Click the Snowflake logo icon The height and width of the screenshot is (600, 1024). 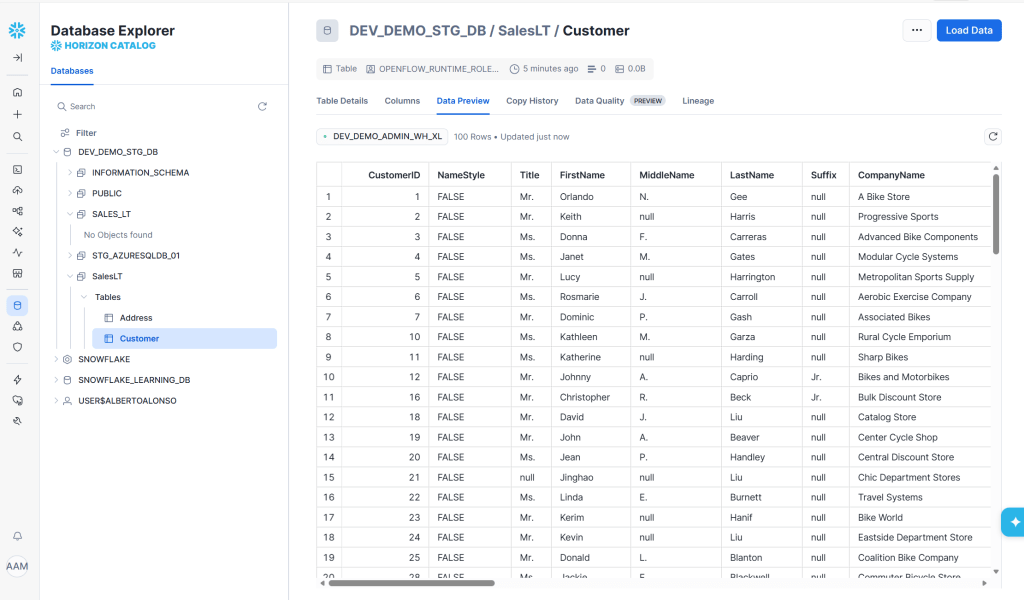[17, 30]
